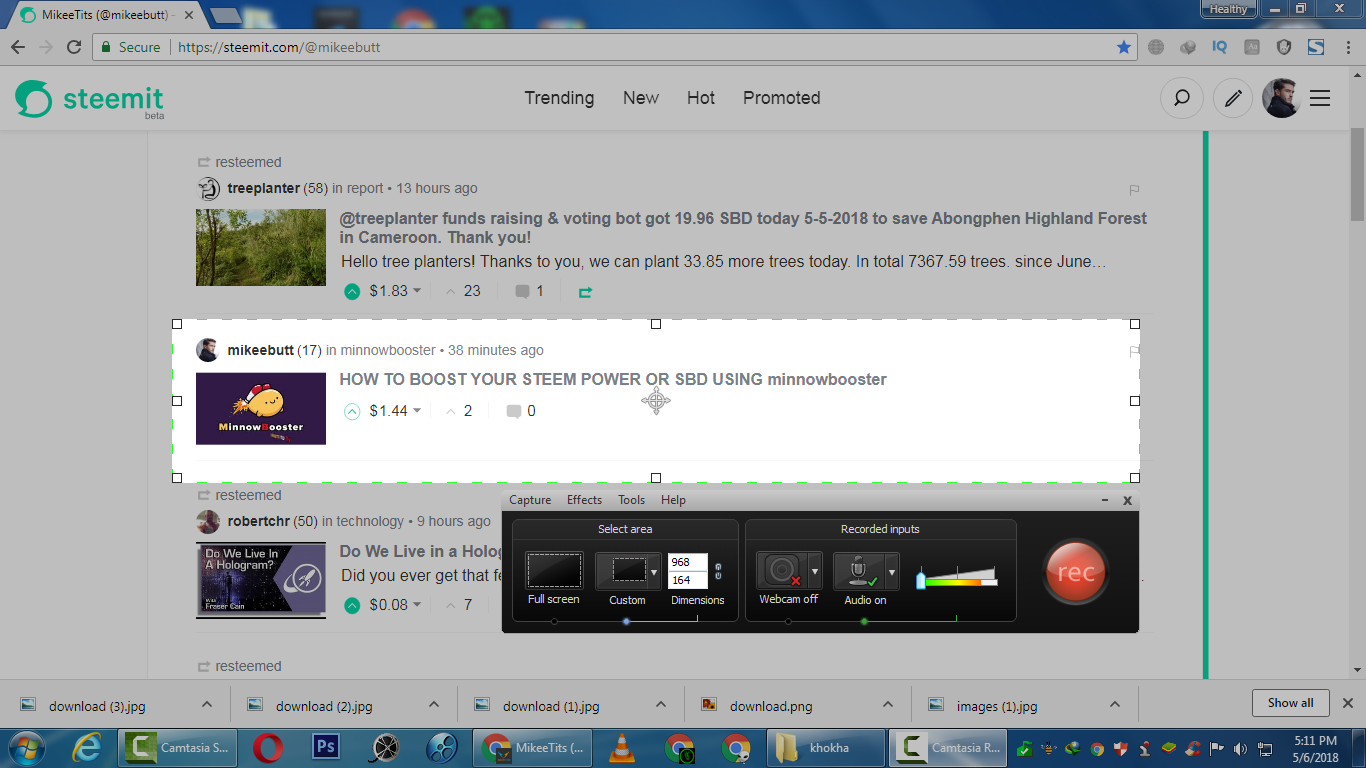The width and height of the screenshot is (1366, 768).
Task: Toggle the bookmark star in address bar
Action: [1124, 47]
